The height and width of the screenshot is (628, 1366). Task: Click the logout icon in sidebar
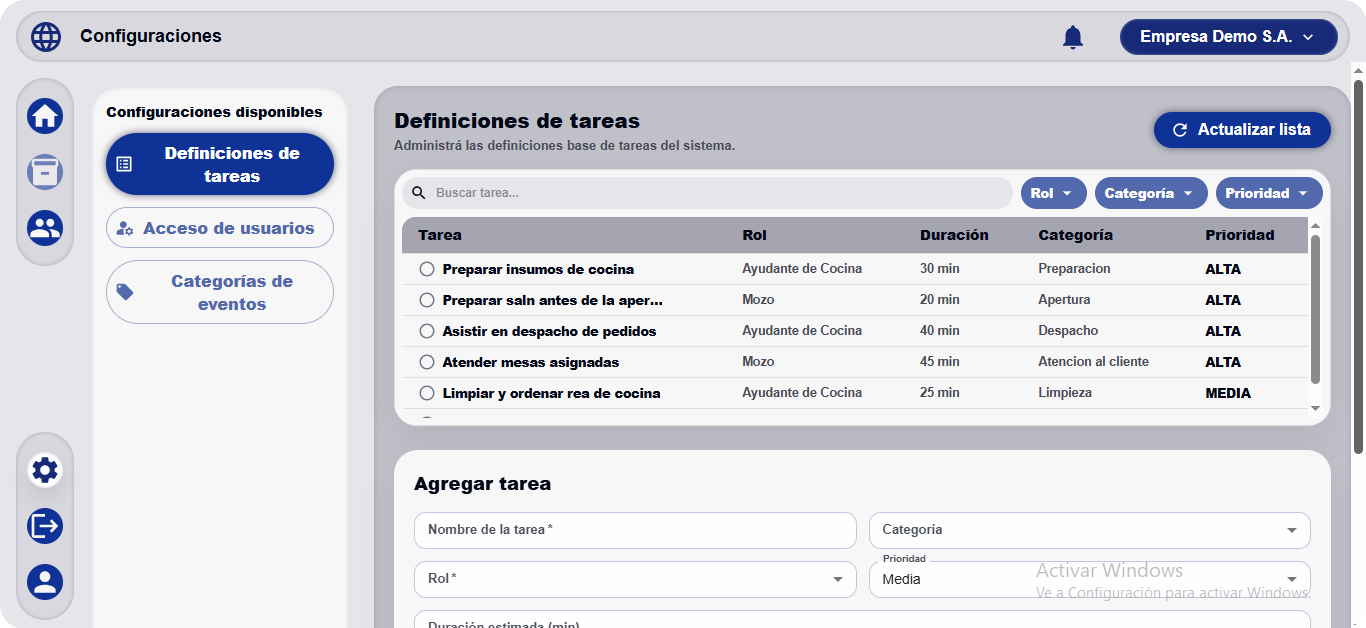pyautogui.click(x=45, y=526)
